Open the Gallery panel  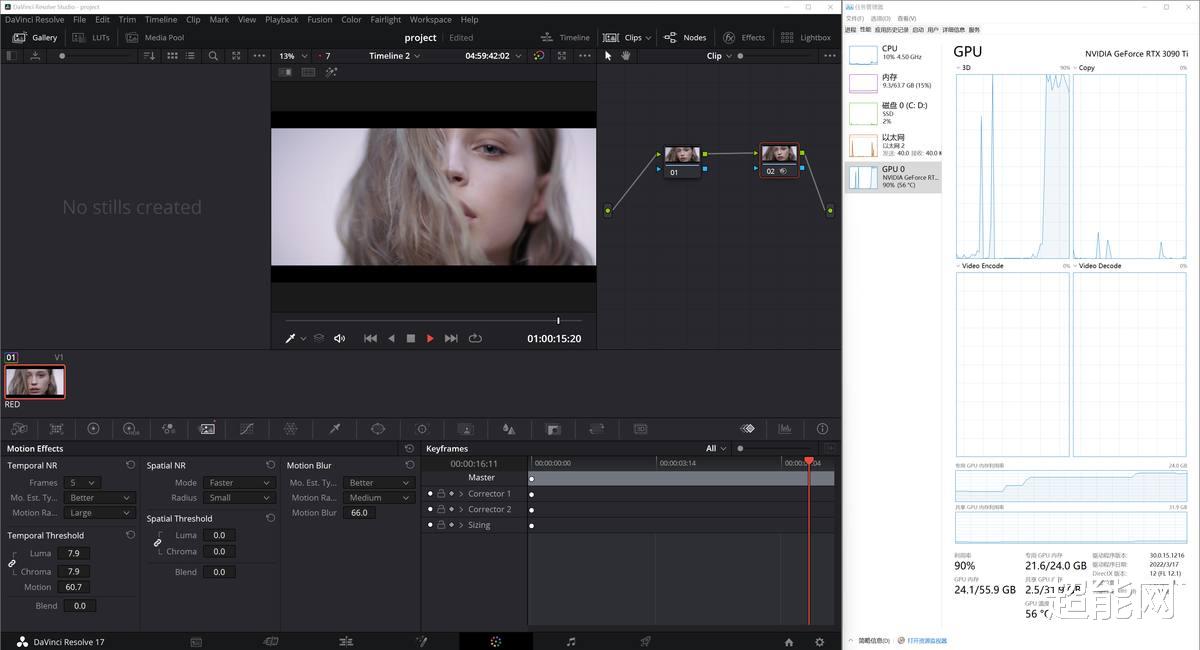click(x=35, y=37)
